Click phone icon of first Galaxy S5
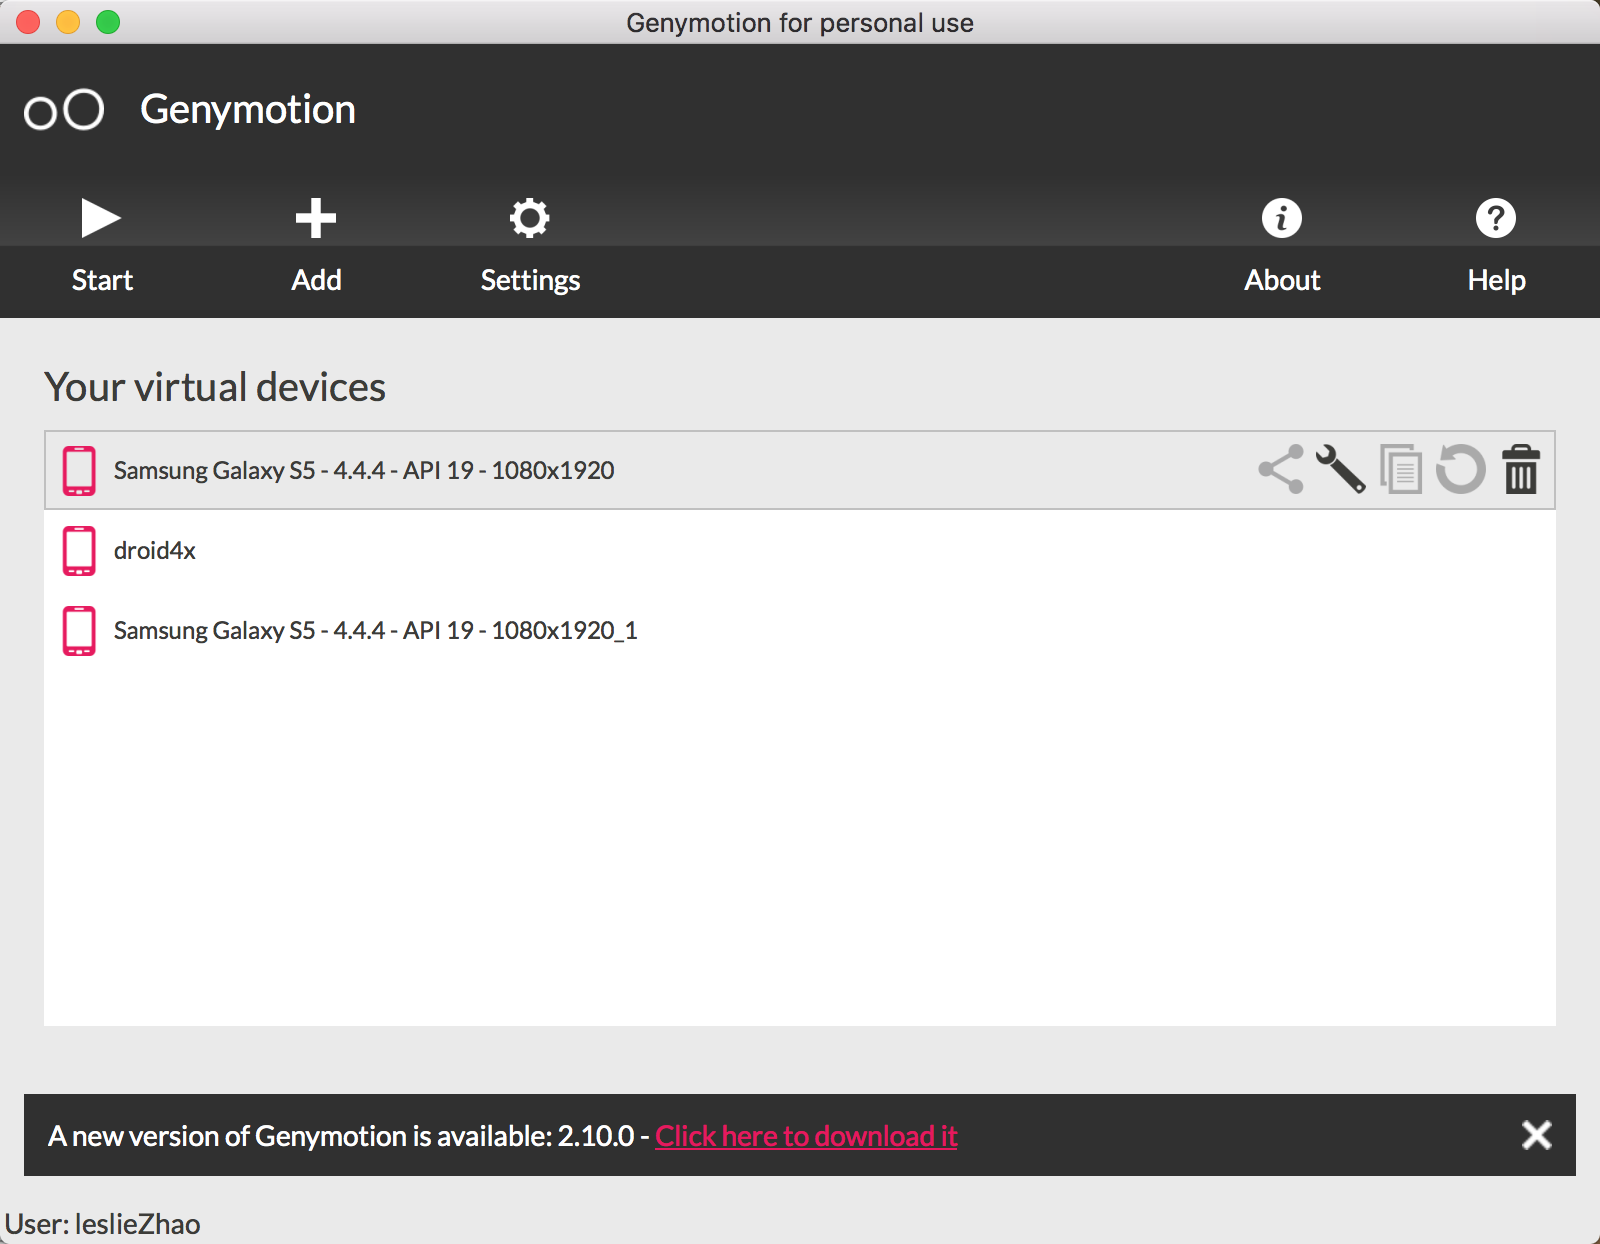Viewport: 1600px width, 1244px height. (x=79, y=470)
